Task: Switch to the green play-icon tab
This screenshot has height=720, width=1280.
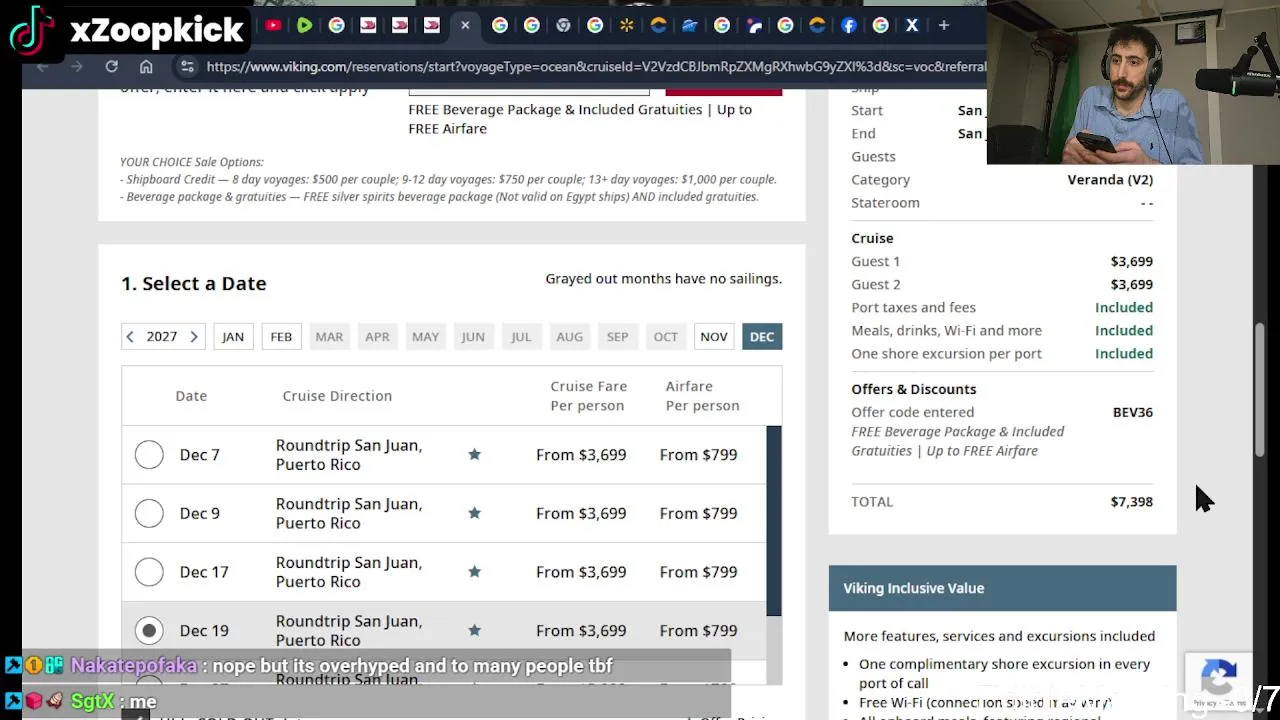Action: [x=304, y=25]
